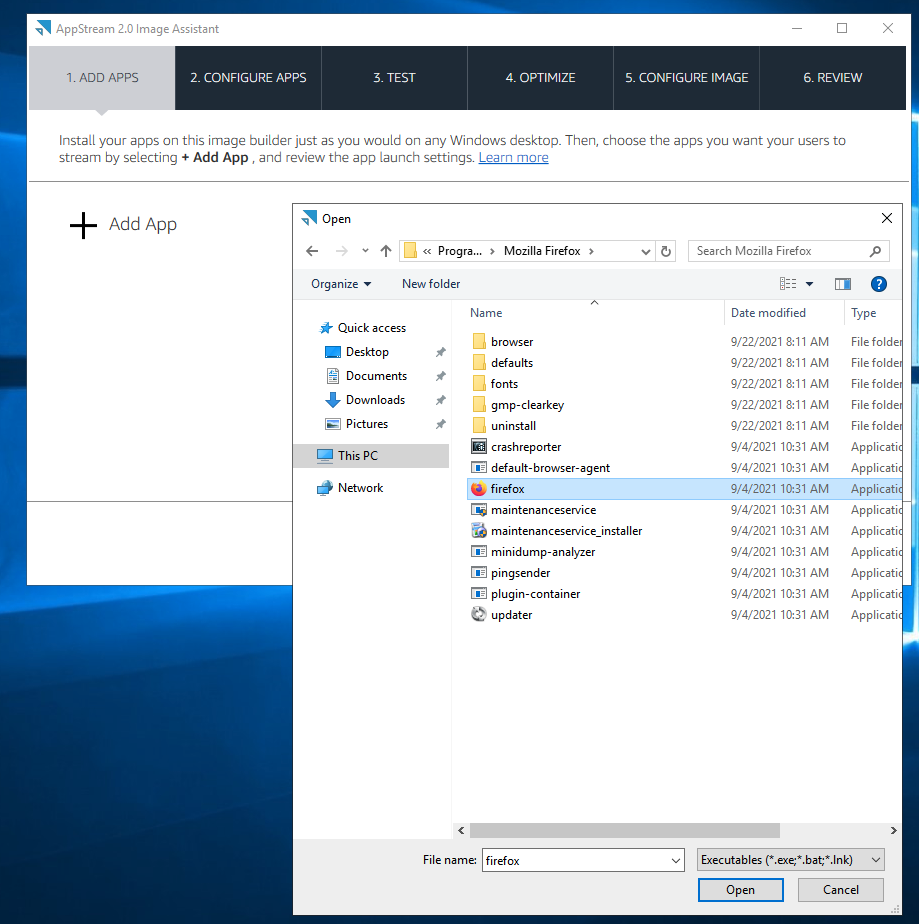Image resolution: width=919 pixels, height=924 pixels.
Task: Switch to the 4. OPTIMIZE tab
Action: coord(540,78)
